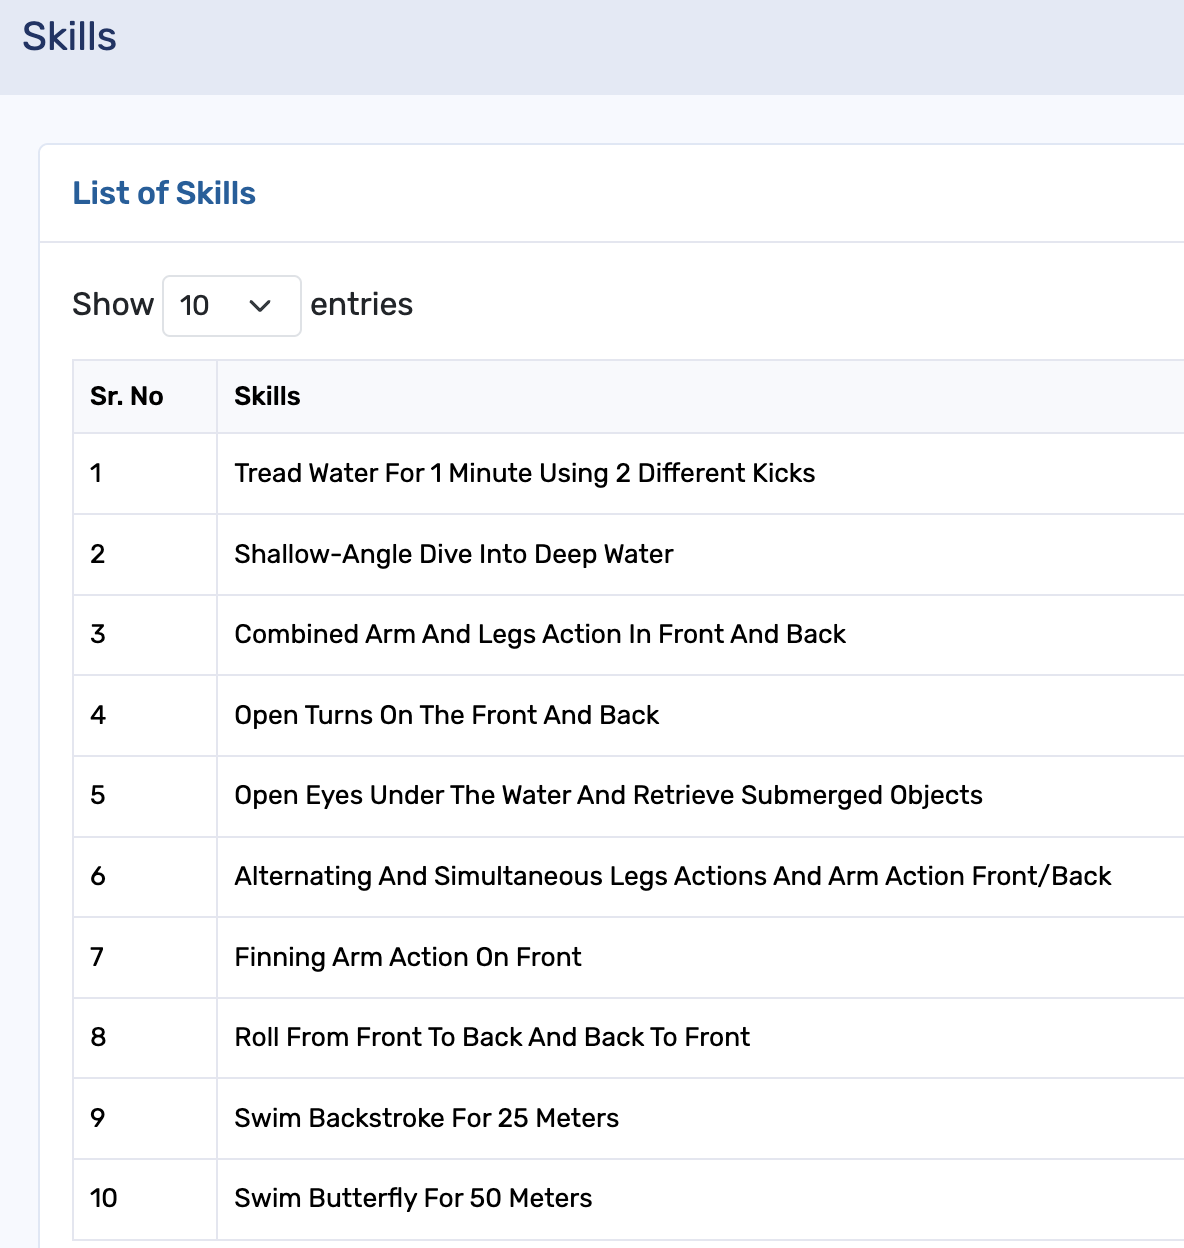Click the Skills page title at top

tap(69, 37)
